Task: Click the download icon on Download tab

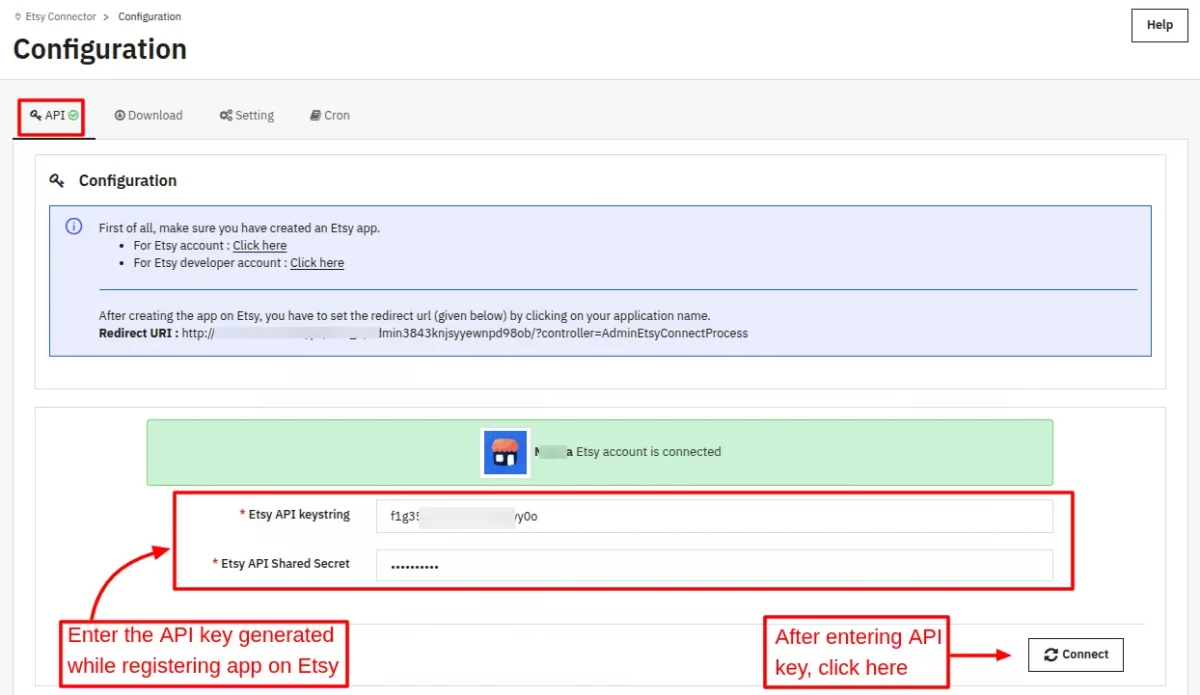Action: coord(120,116)
